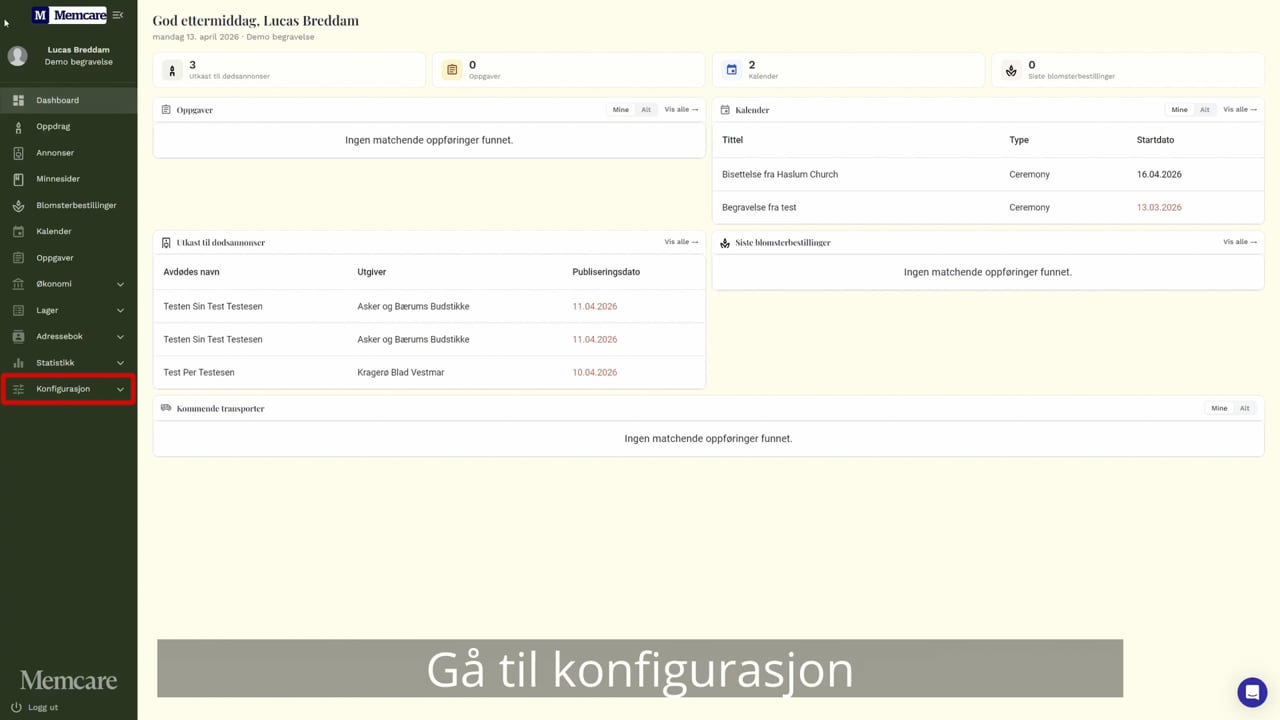Click the Kalender summary card icon
The width and height of the screenshot is (1280, 720).
pyautogui.click(x=731, y=70)
